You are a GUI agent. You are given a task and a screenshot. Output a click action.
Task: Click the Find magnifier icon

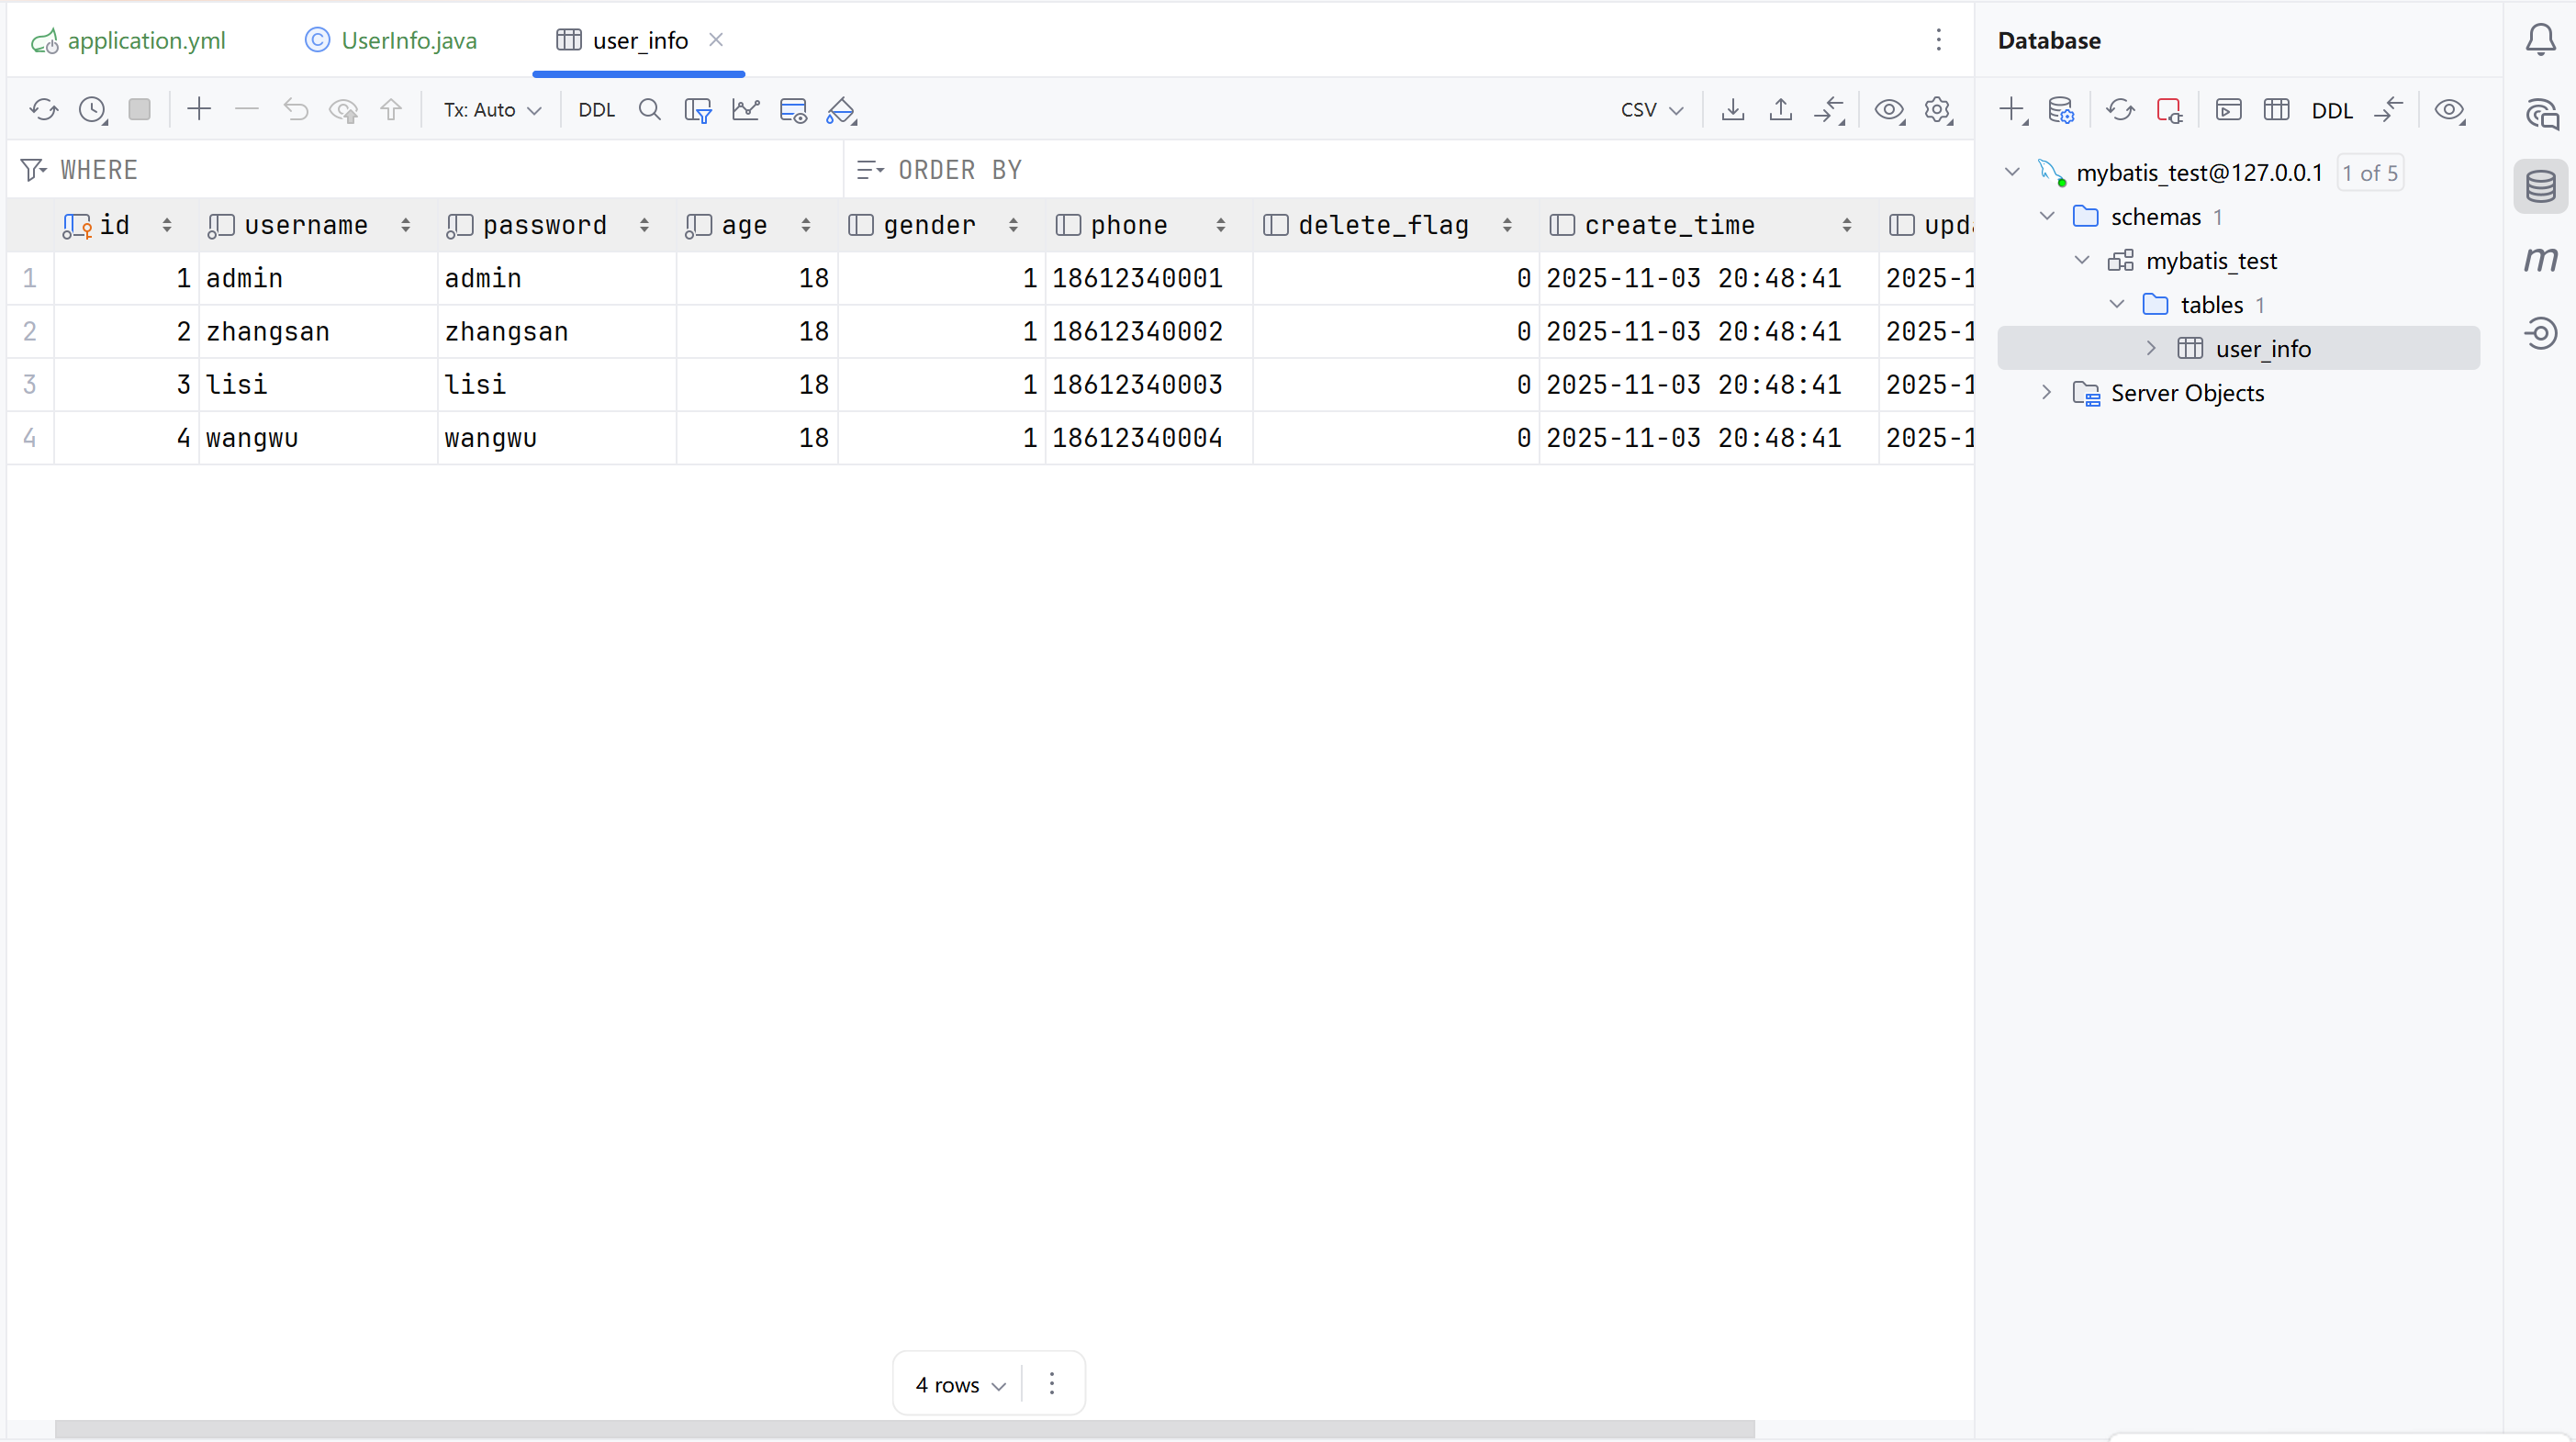650,110
